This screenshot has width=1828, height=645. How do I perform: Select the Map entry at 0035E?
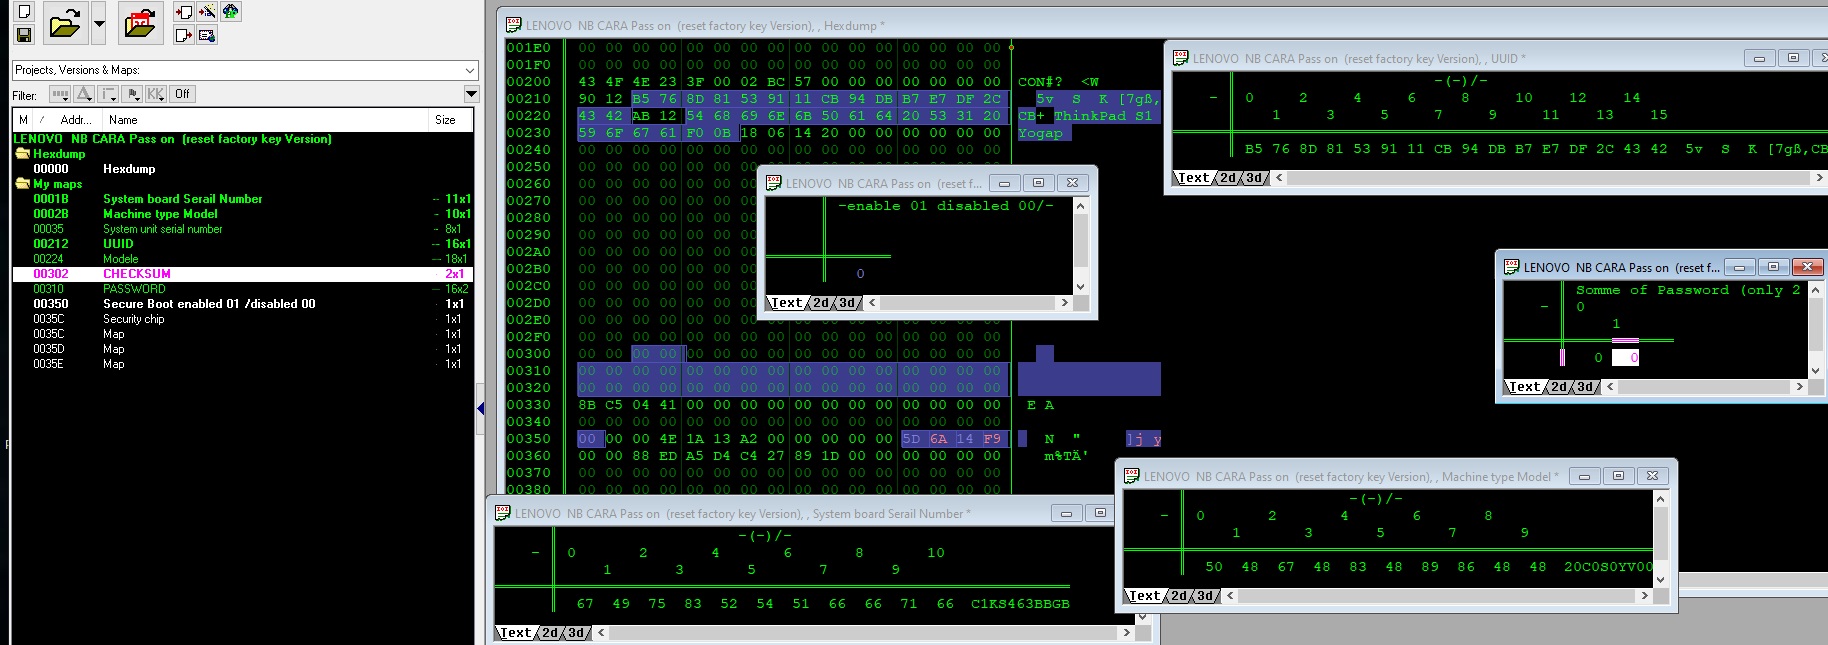pos(243,364)
